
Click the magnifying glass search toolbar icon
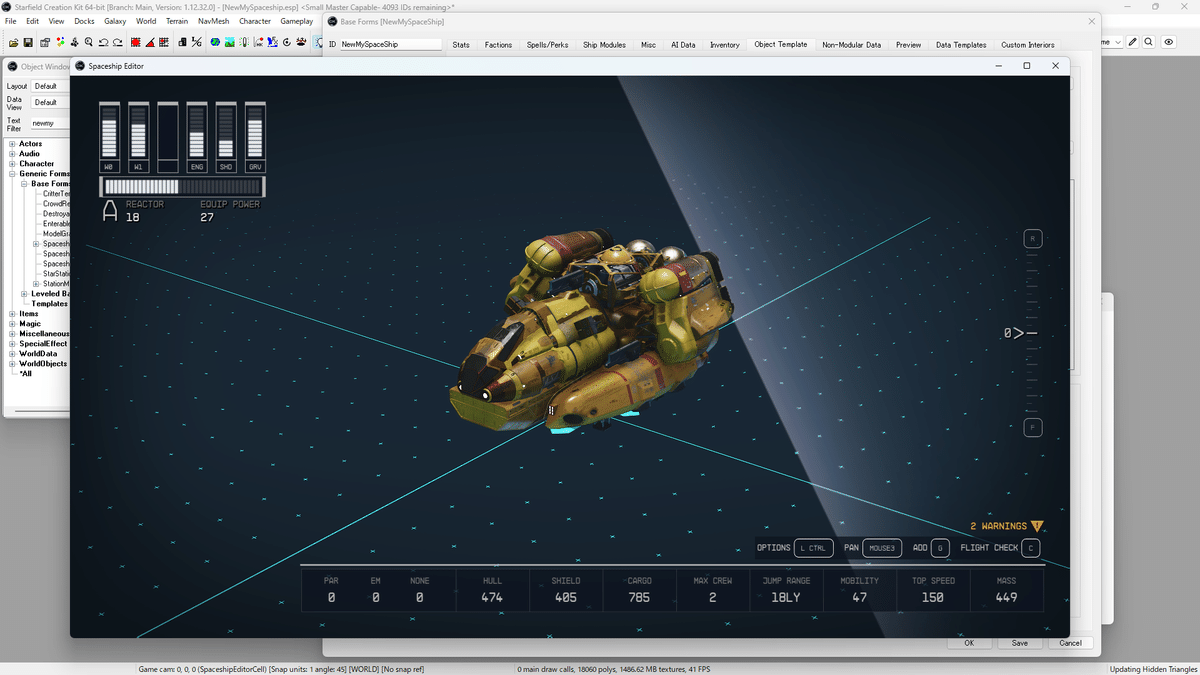click(89, 42)
